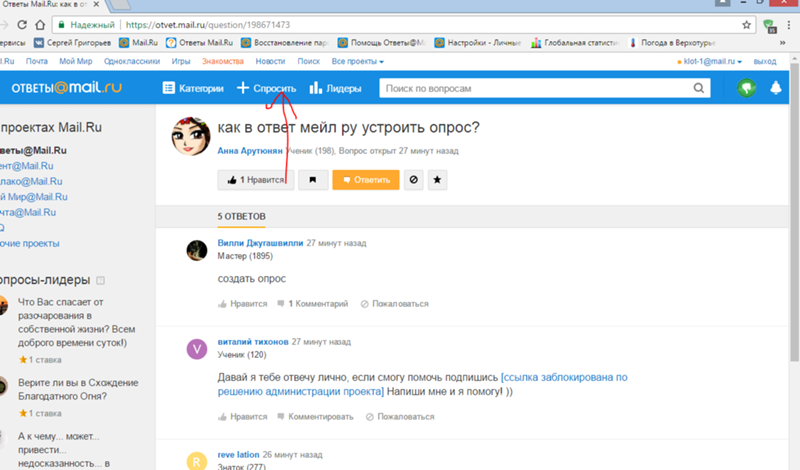Open the klot-1@mail.ru account dropdown
Image resolution: width=800 pixels, height=470 pixels.
coord(710,61)
